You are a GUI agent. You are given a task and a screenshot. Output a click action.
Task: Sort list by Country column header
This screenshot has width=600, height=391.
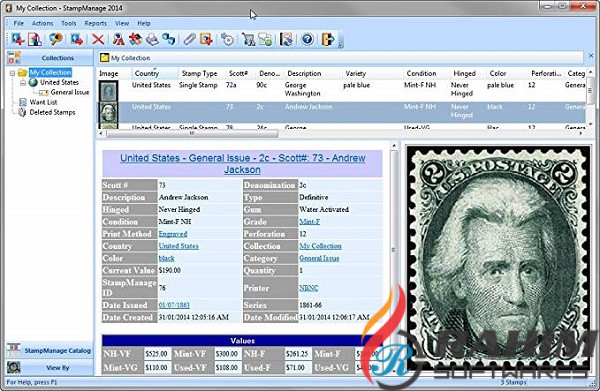pyautogui.click(x=155, y=73)
